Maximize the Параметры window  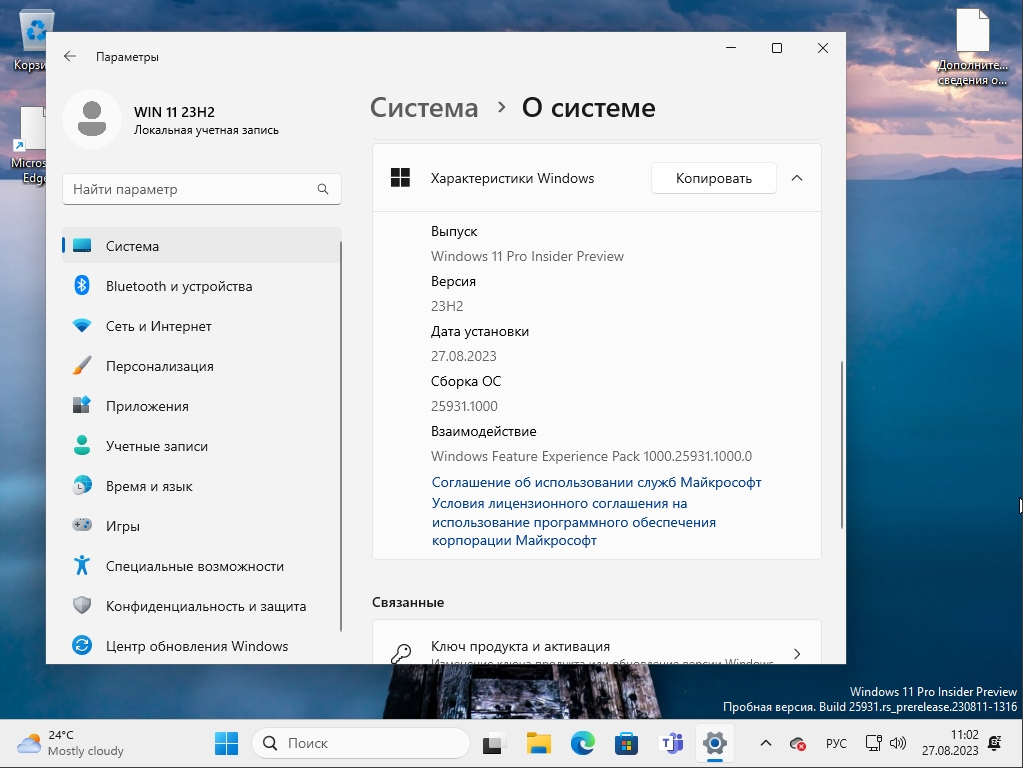coord(776,48)
